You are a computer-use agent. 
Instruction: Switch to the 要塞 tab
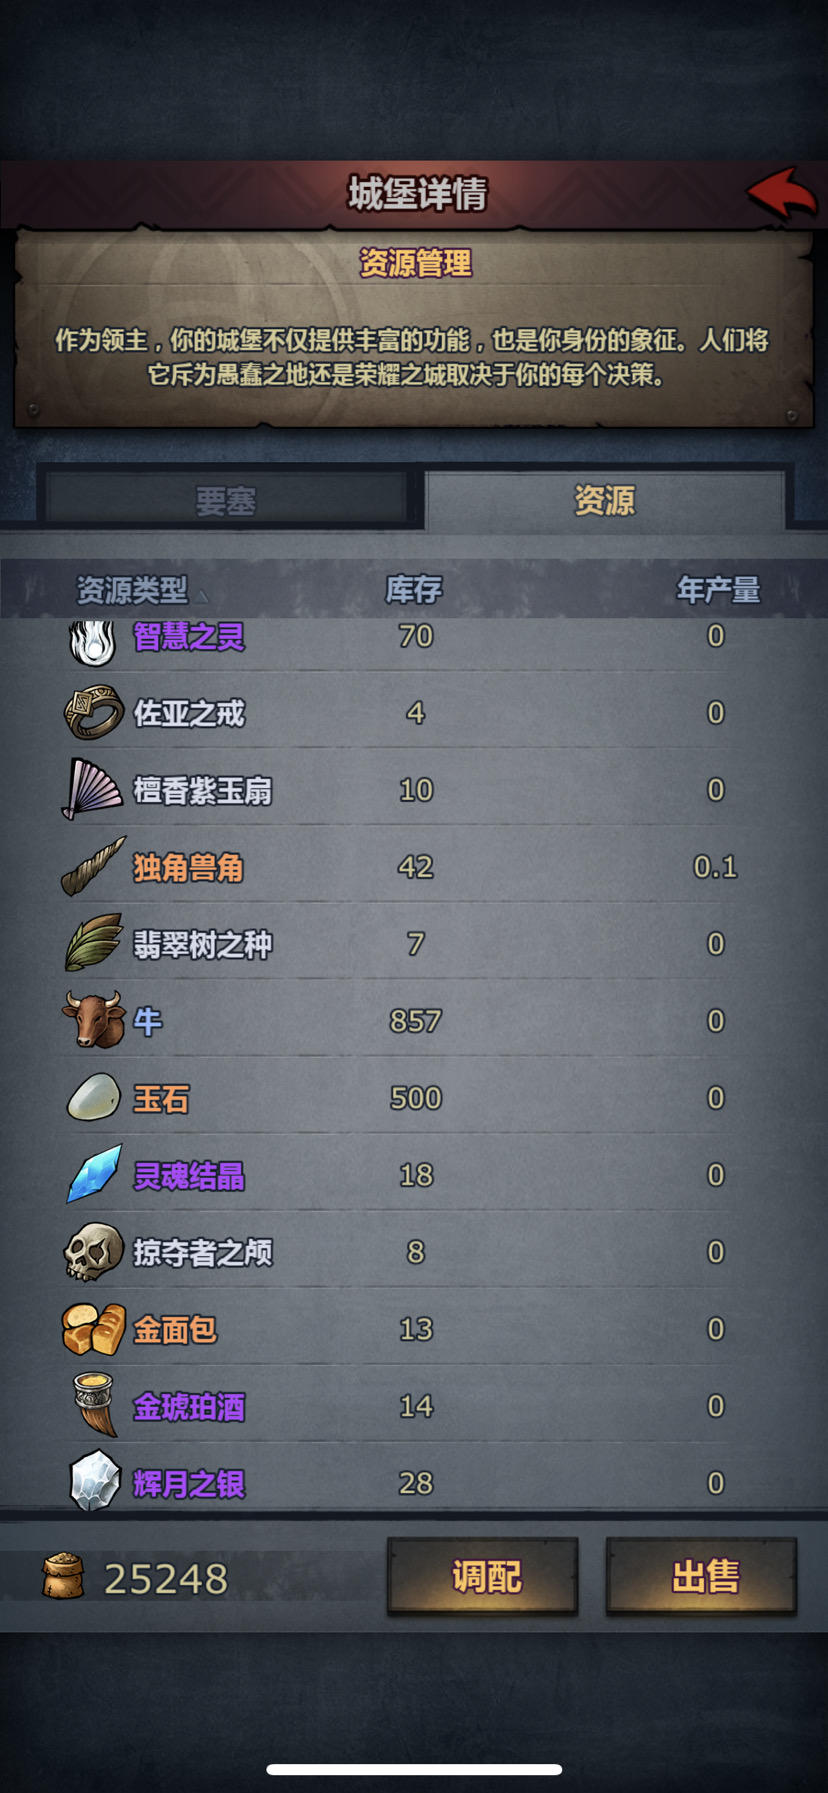[x=226, y=500]
